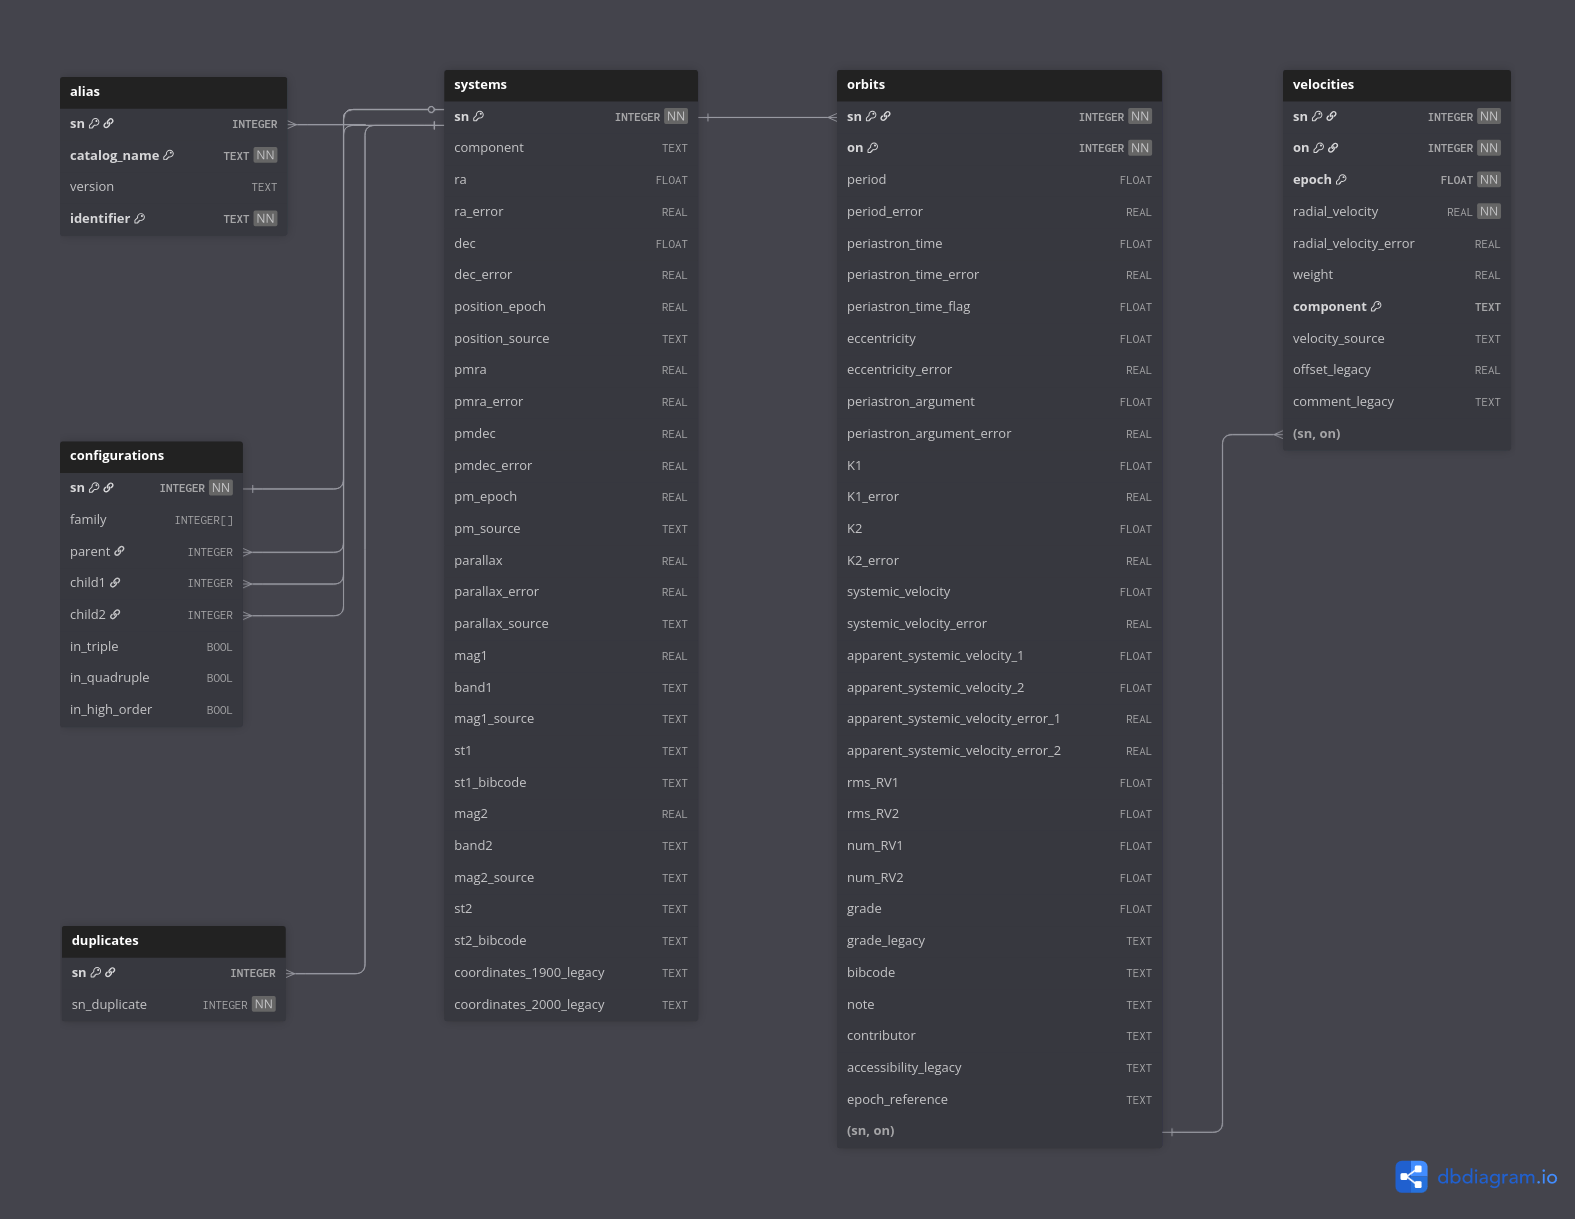
Task: Click the '(sn, on)' index row in orbits
Action: coord(999,1131)
